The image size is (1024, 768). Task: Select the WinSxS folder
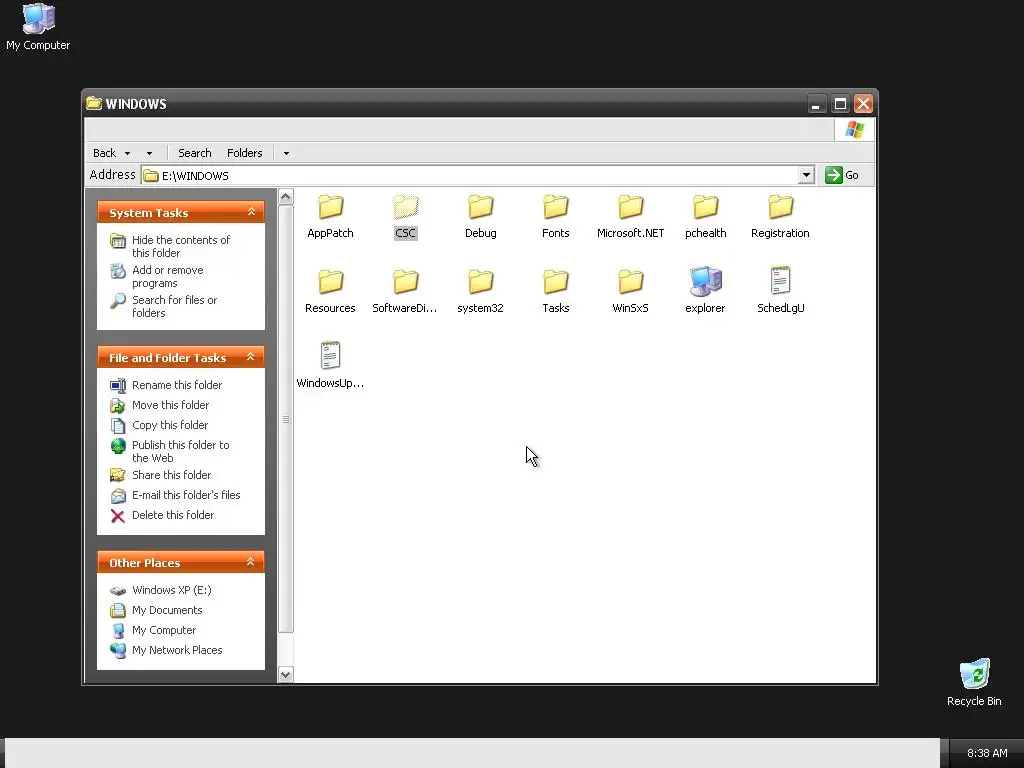631,292
